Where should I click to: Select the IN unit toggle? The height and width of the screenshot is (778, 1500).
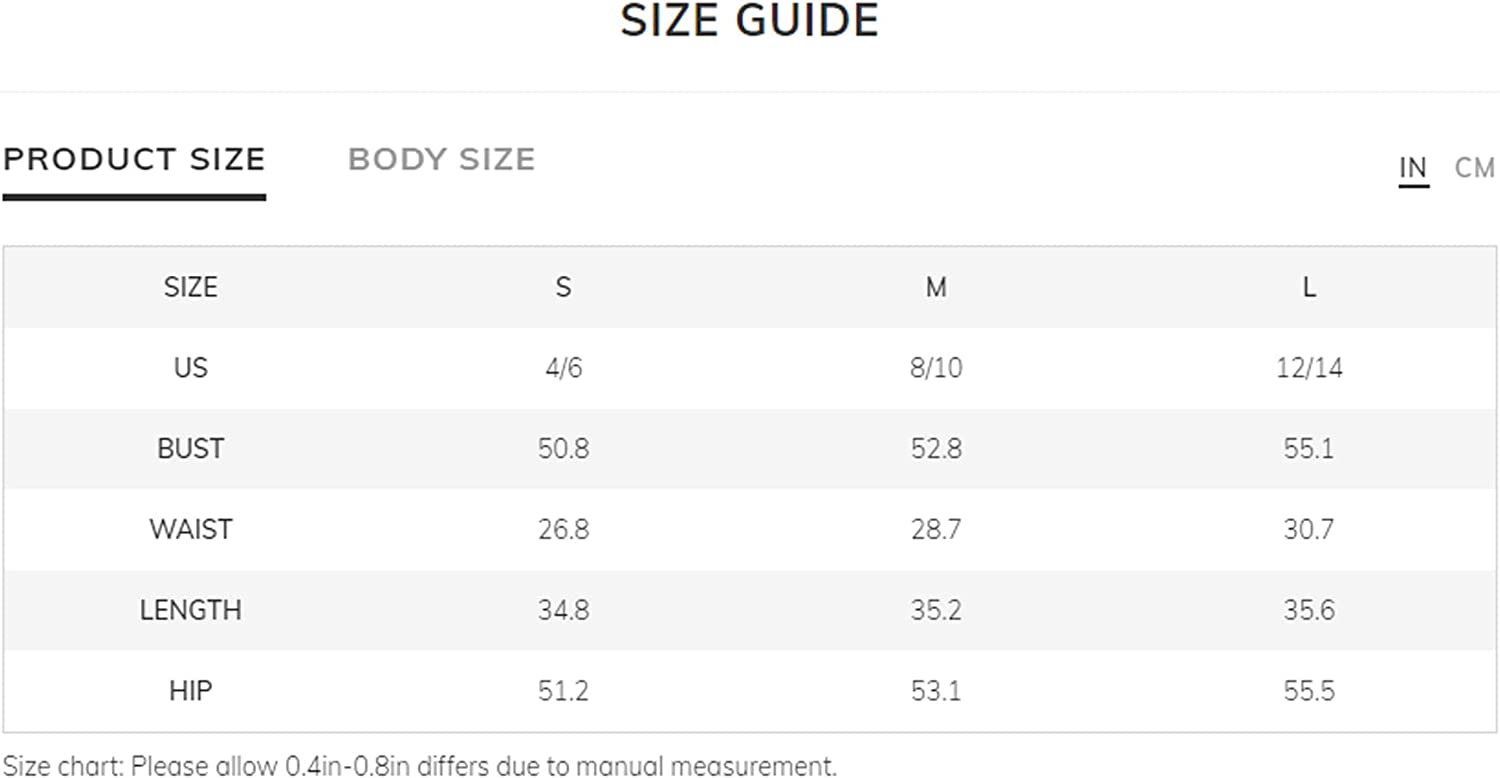tap(1413, 168)
